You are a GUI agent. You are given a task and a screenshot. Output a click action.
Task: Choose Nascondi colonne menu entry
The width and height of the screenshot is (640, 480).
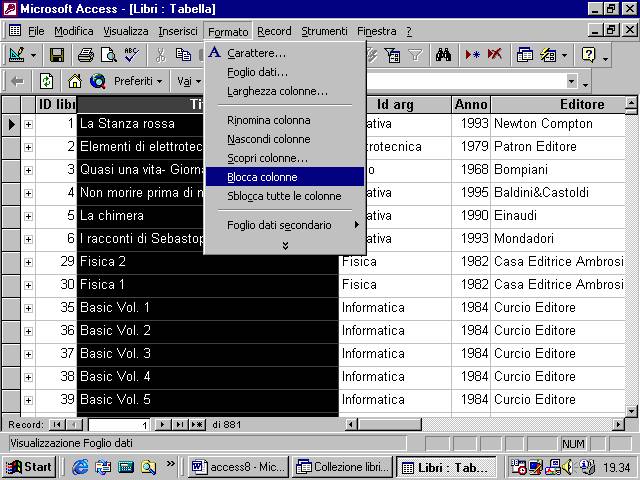284,139
